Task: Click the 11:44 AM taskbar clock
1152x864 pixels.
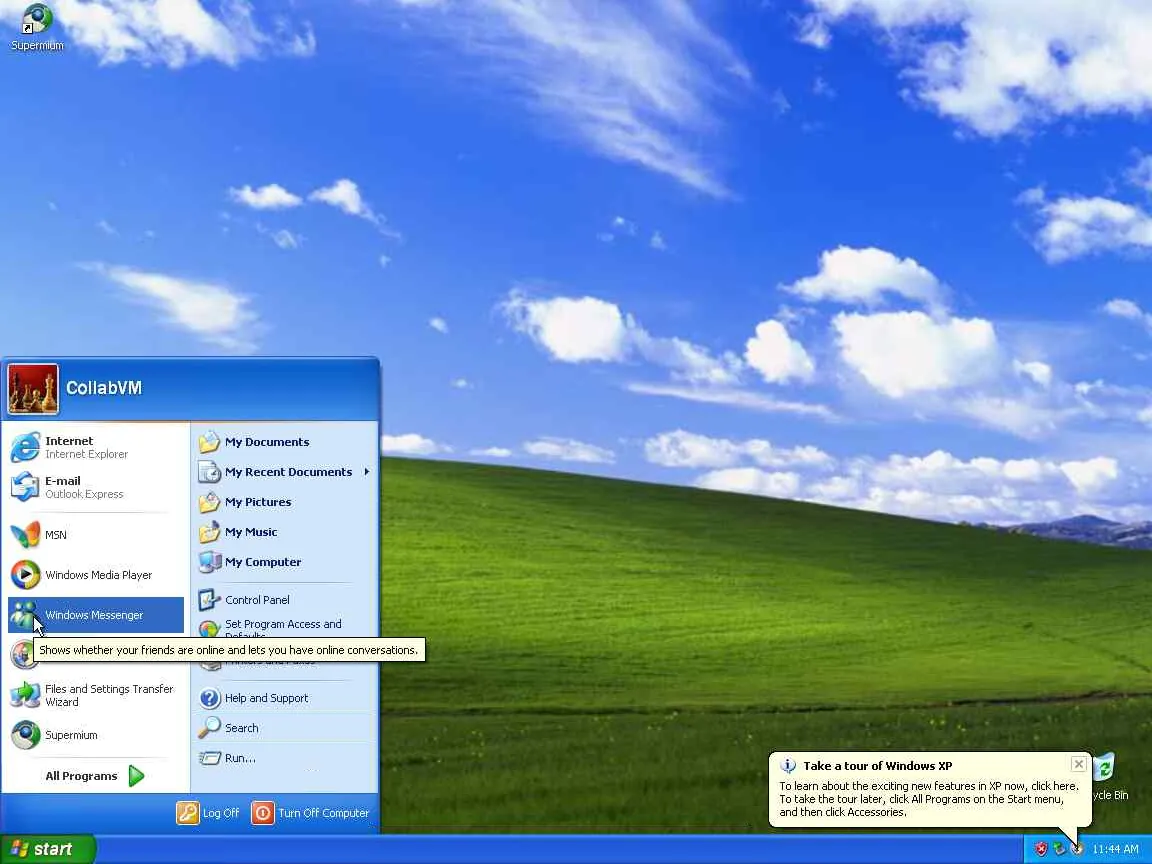Action: pyautogui.click(x=1115, y=849)
